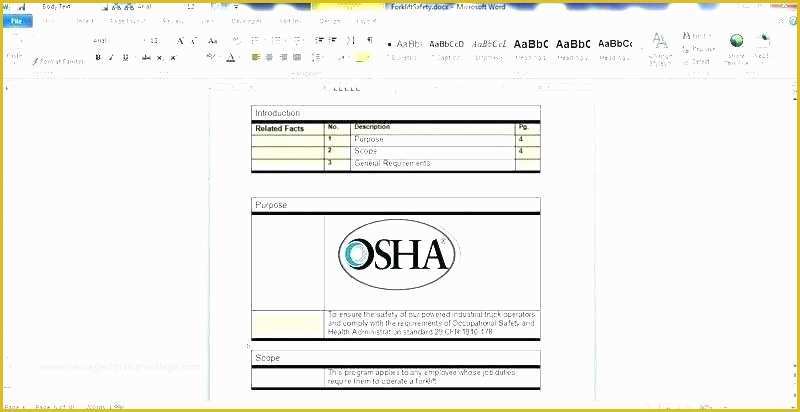This screenshot has height=412, width=800.
Task: Align text left
Action: [x=256, y=57]
